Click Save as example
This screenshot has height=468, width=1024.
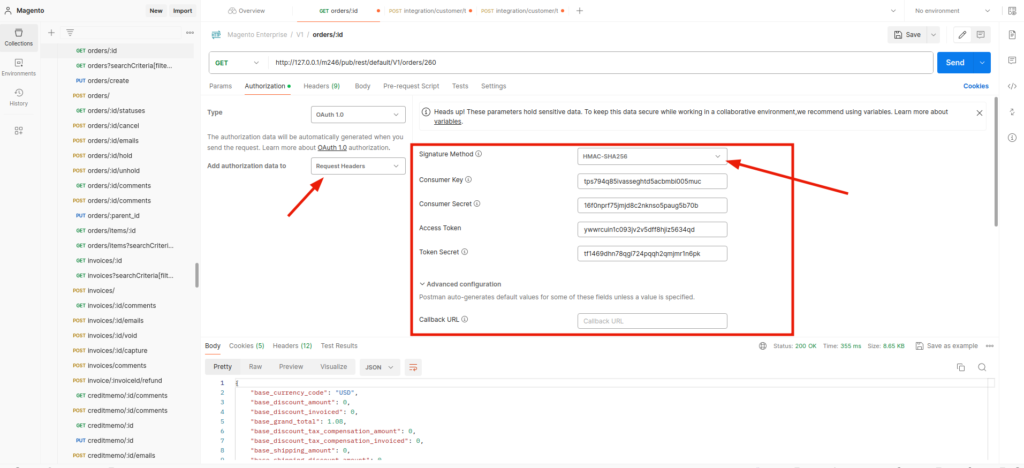click(947, 346)
